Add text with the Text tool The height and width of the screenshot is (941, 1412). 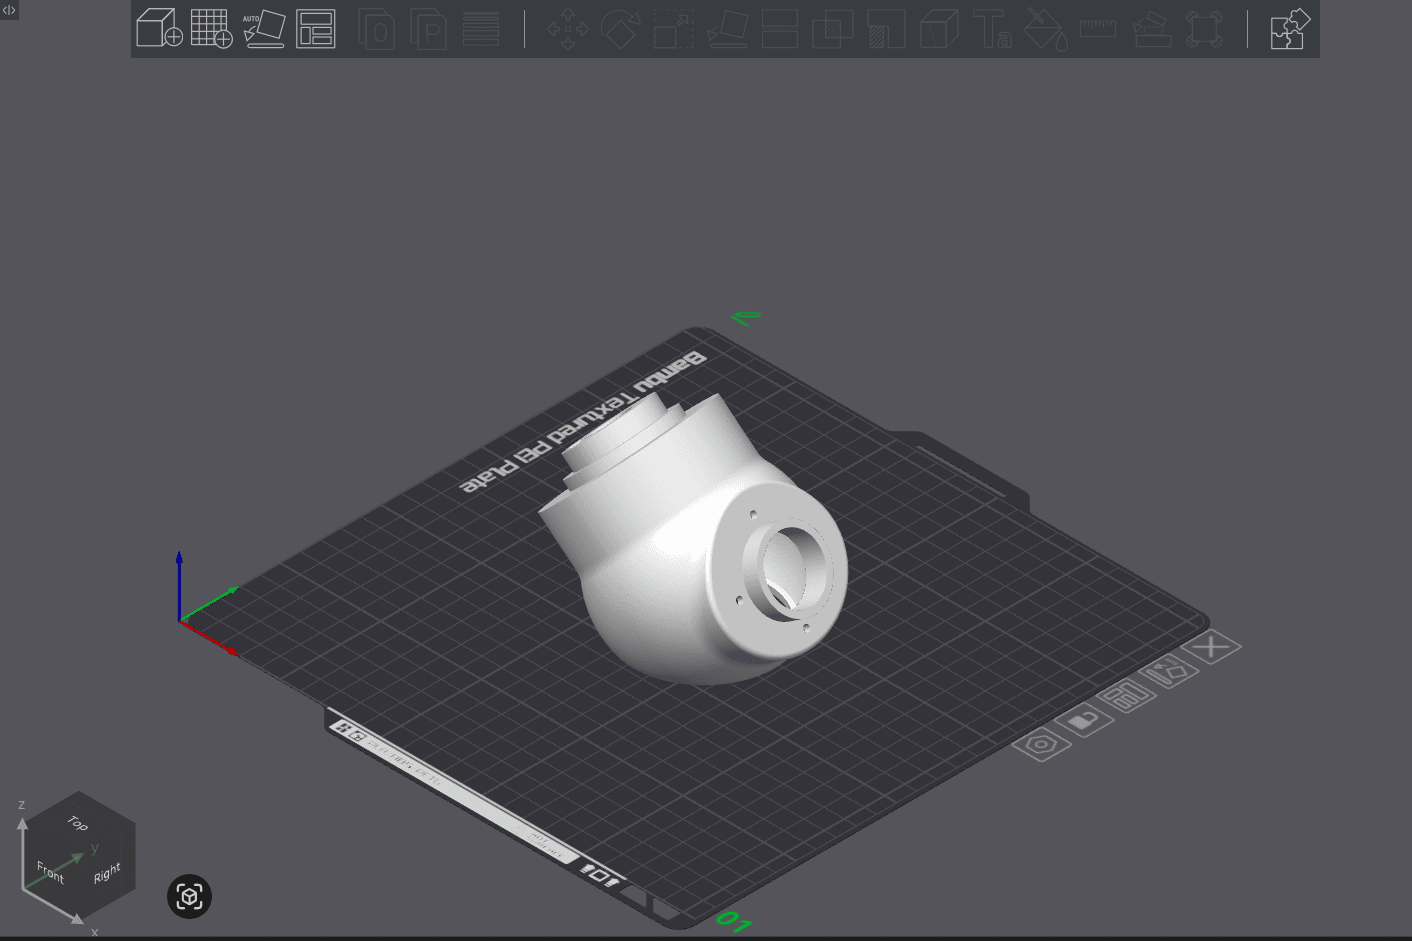click(x=993, y=30)
